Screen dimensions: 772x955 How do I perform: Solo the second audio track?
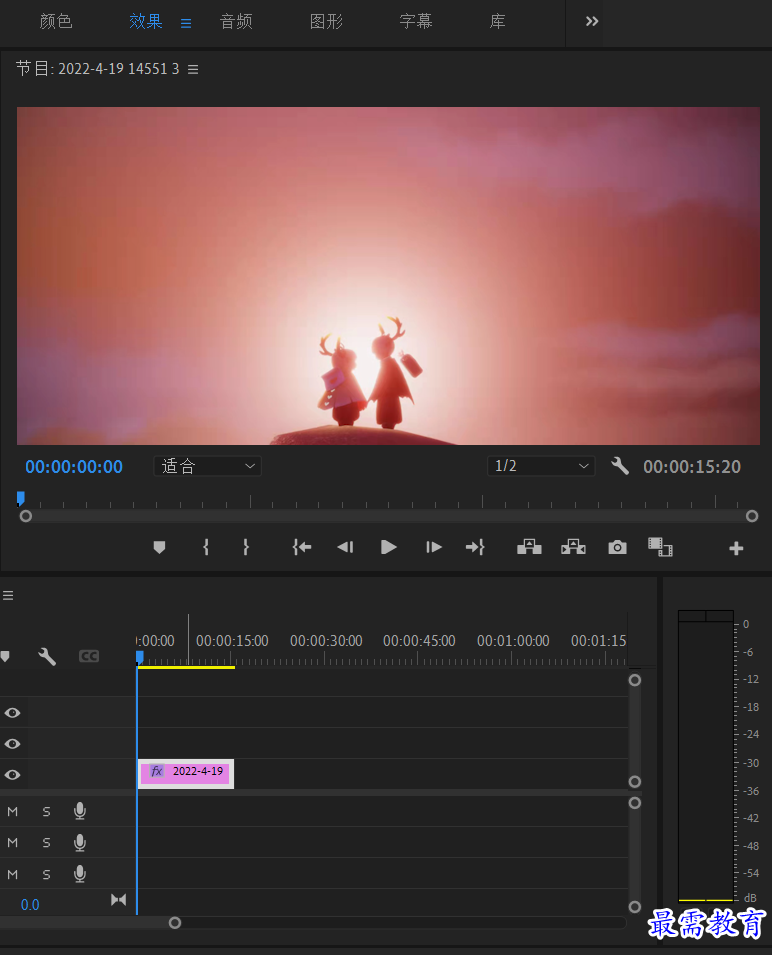click(x=46, y=842)
